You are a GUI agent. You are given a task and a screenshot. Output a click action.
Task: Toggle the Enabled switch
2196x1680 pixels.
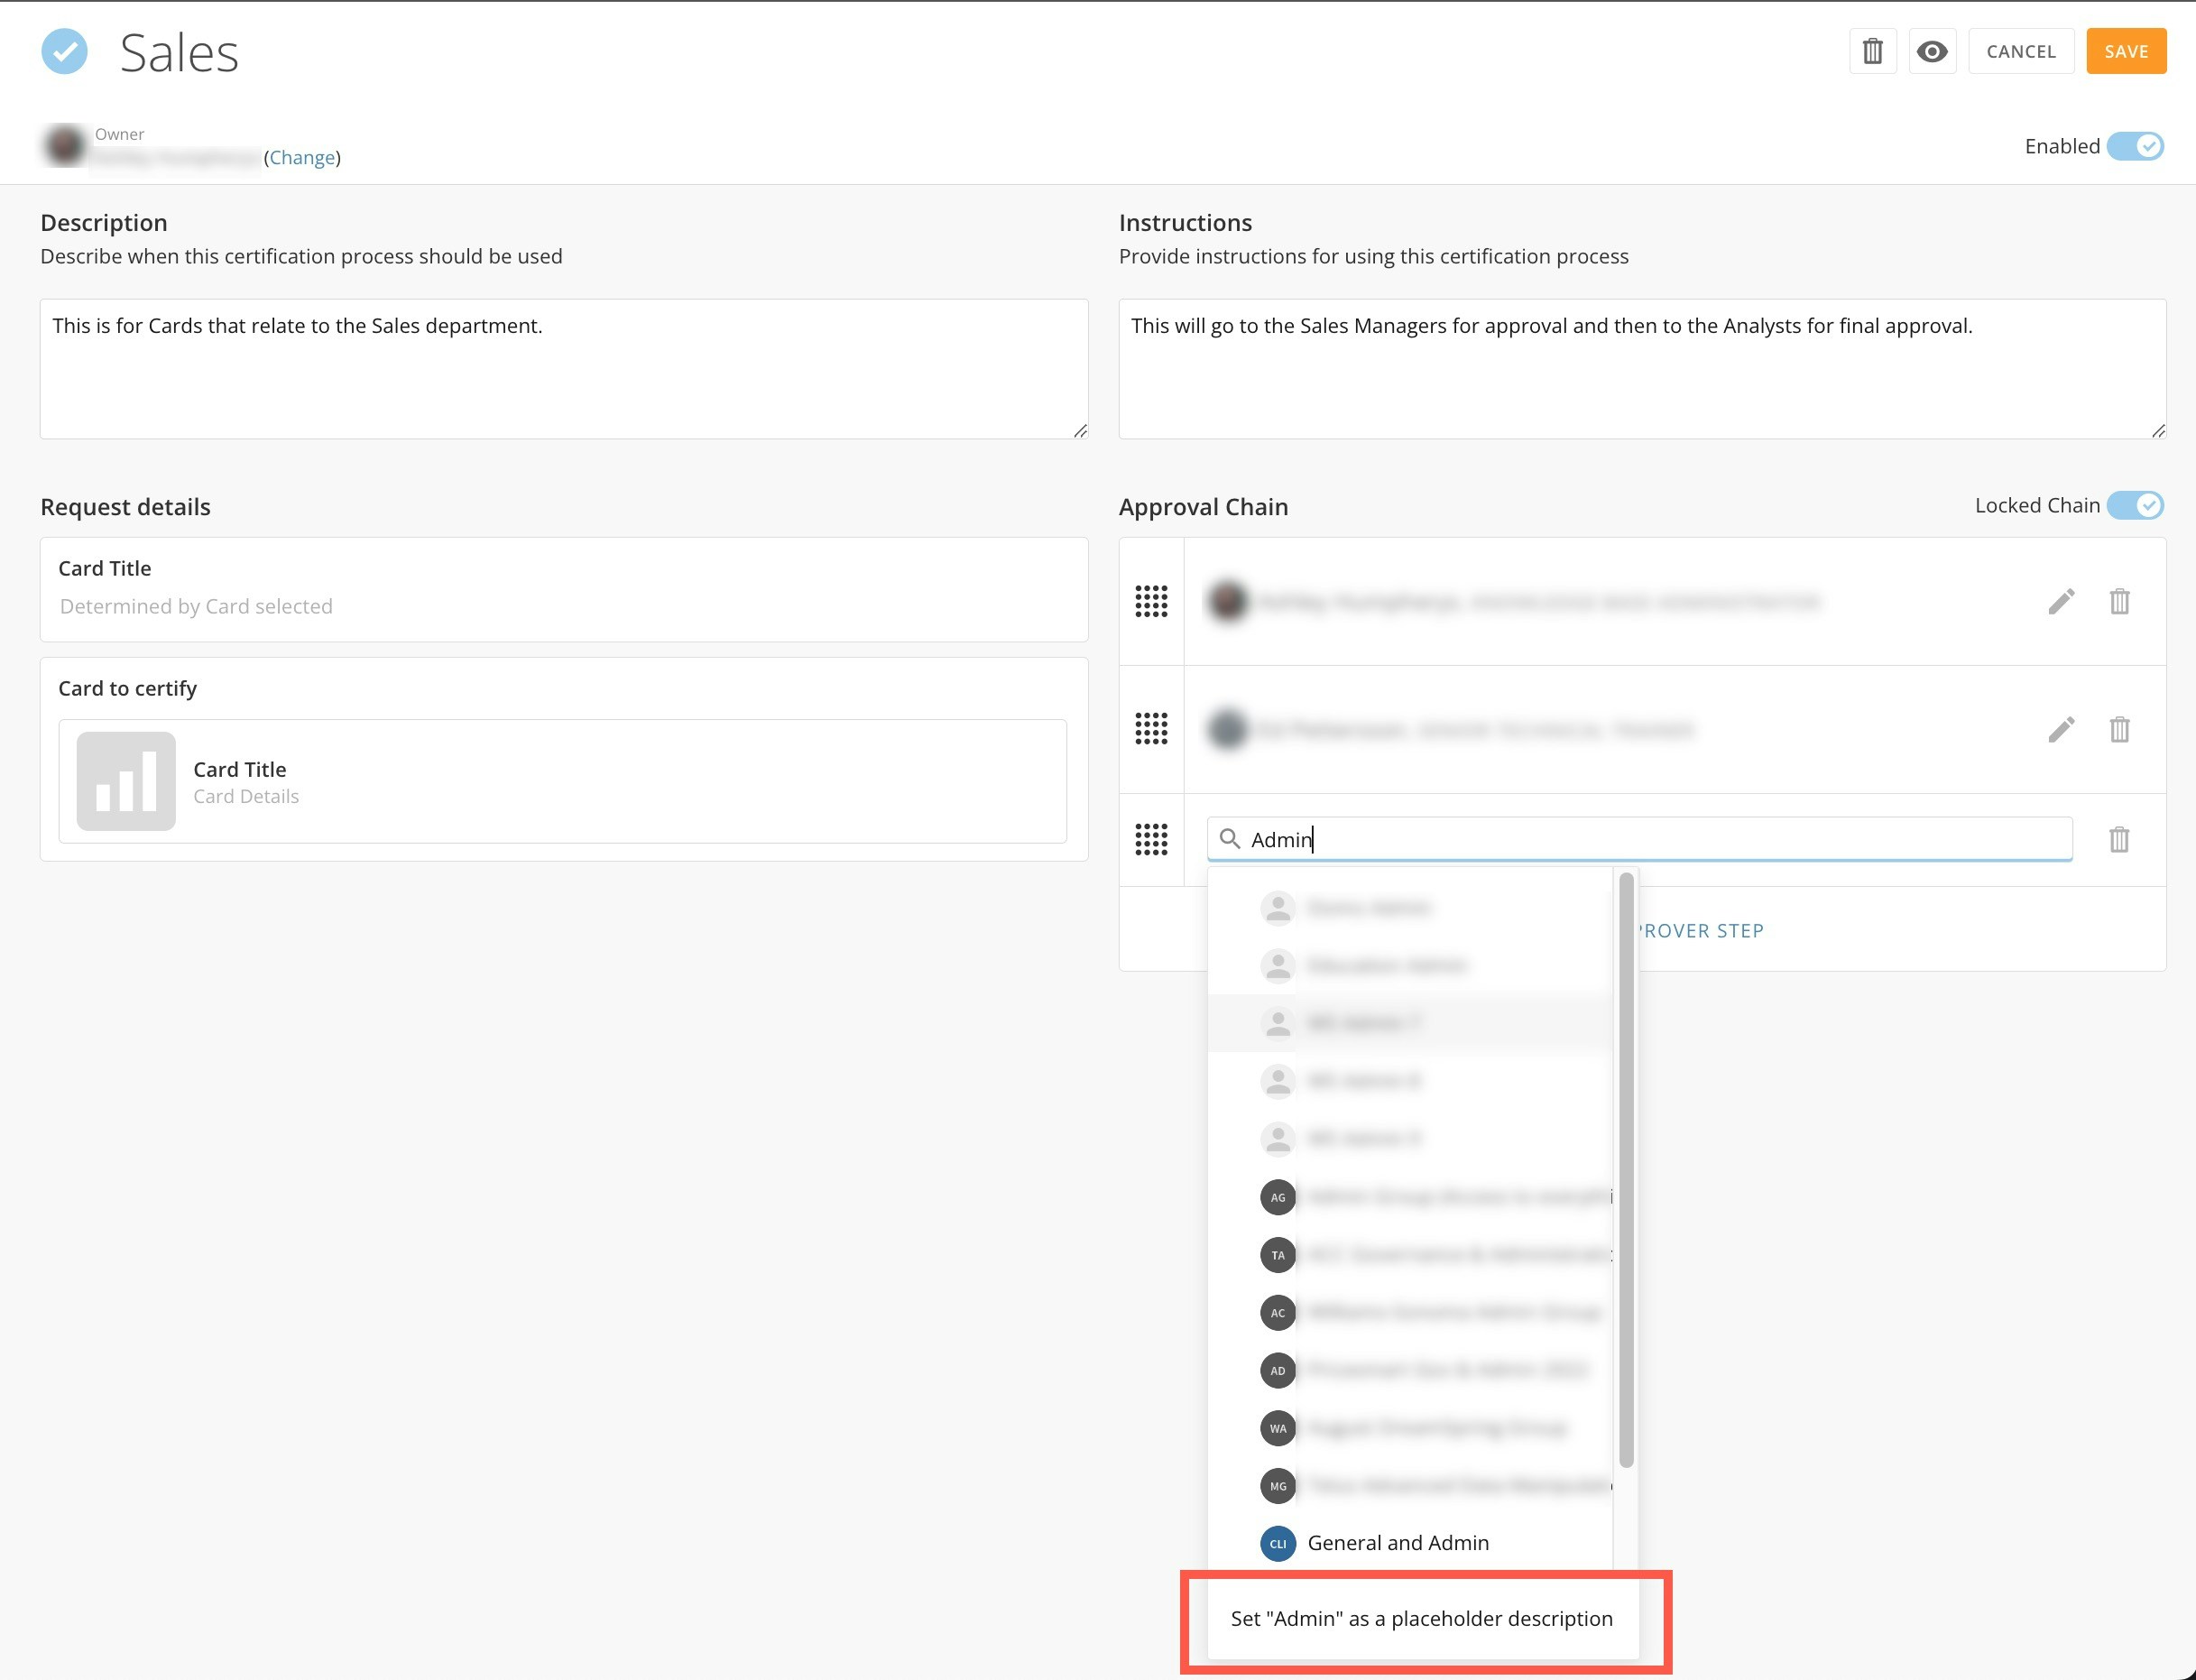point(2134,146)
